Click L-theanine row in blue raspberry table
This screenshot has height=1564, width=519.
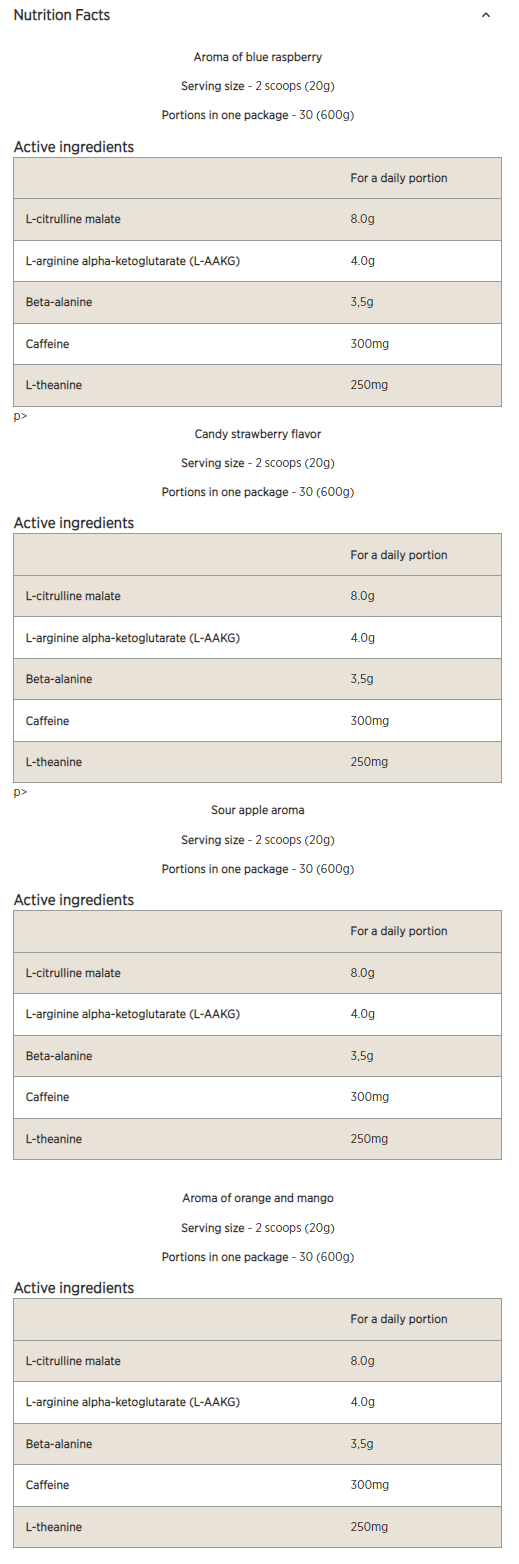click(257, 385)
